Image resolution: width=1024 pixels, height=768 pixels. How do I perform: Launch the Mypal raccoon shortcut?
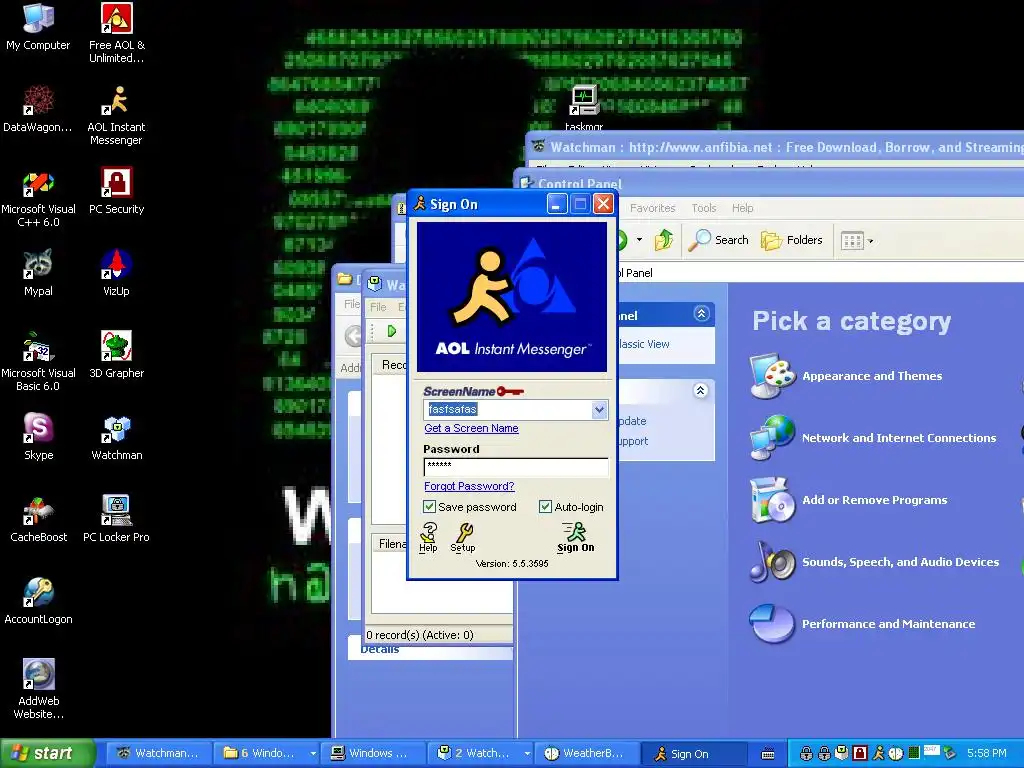38,272
